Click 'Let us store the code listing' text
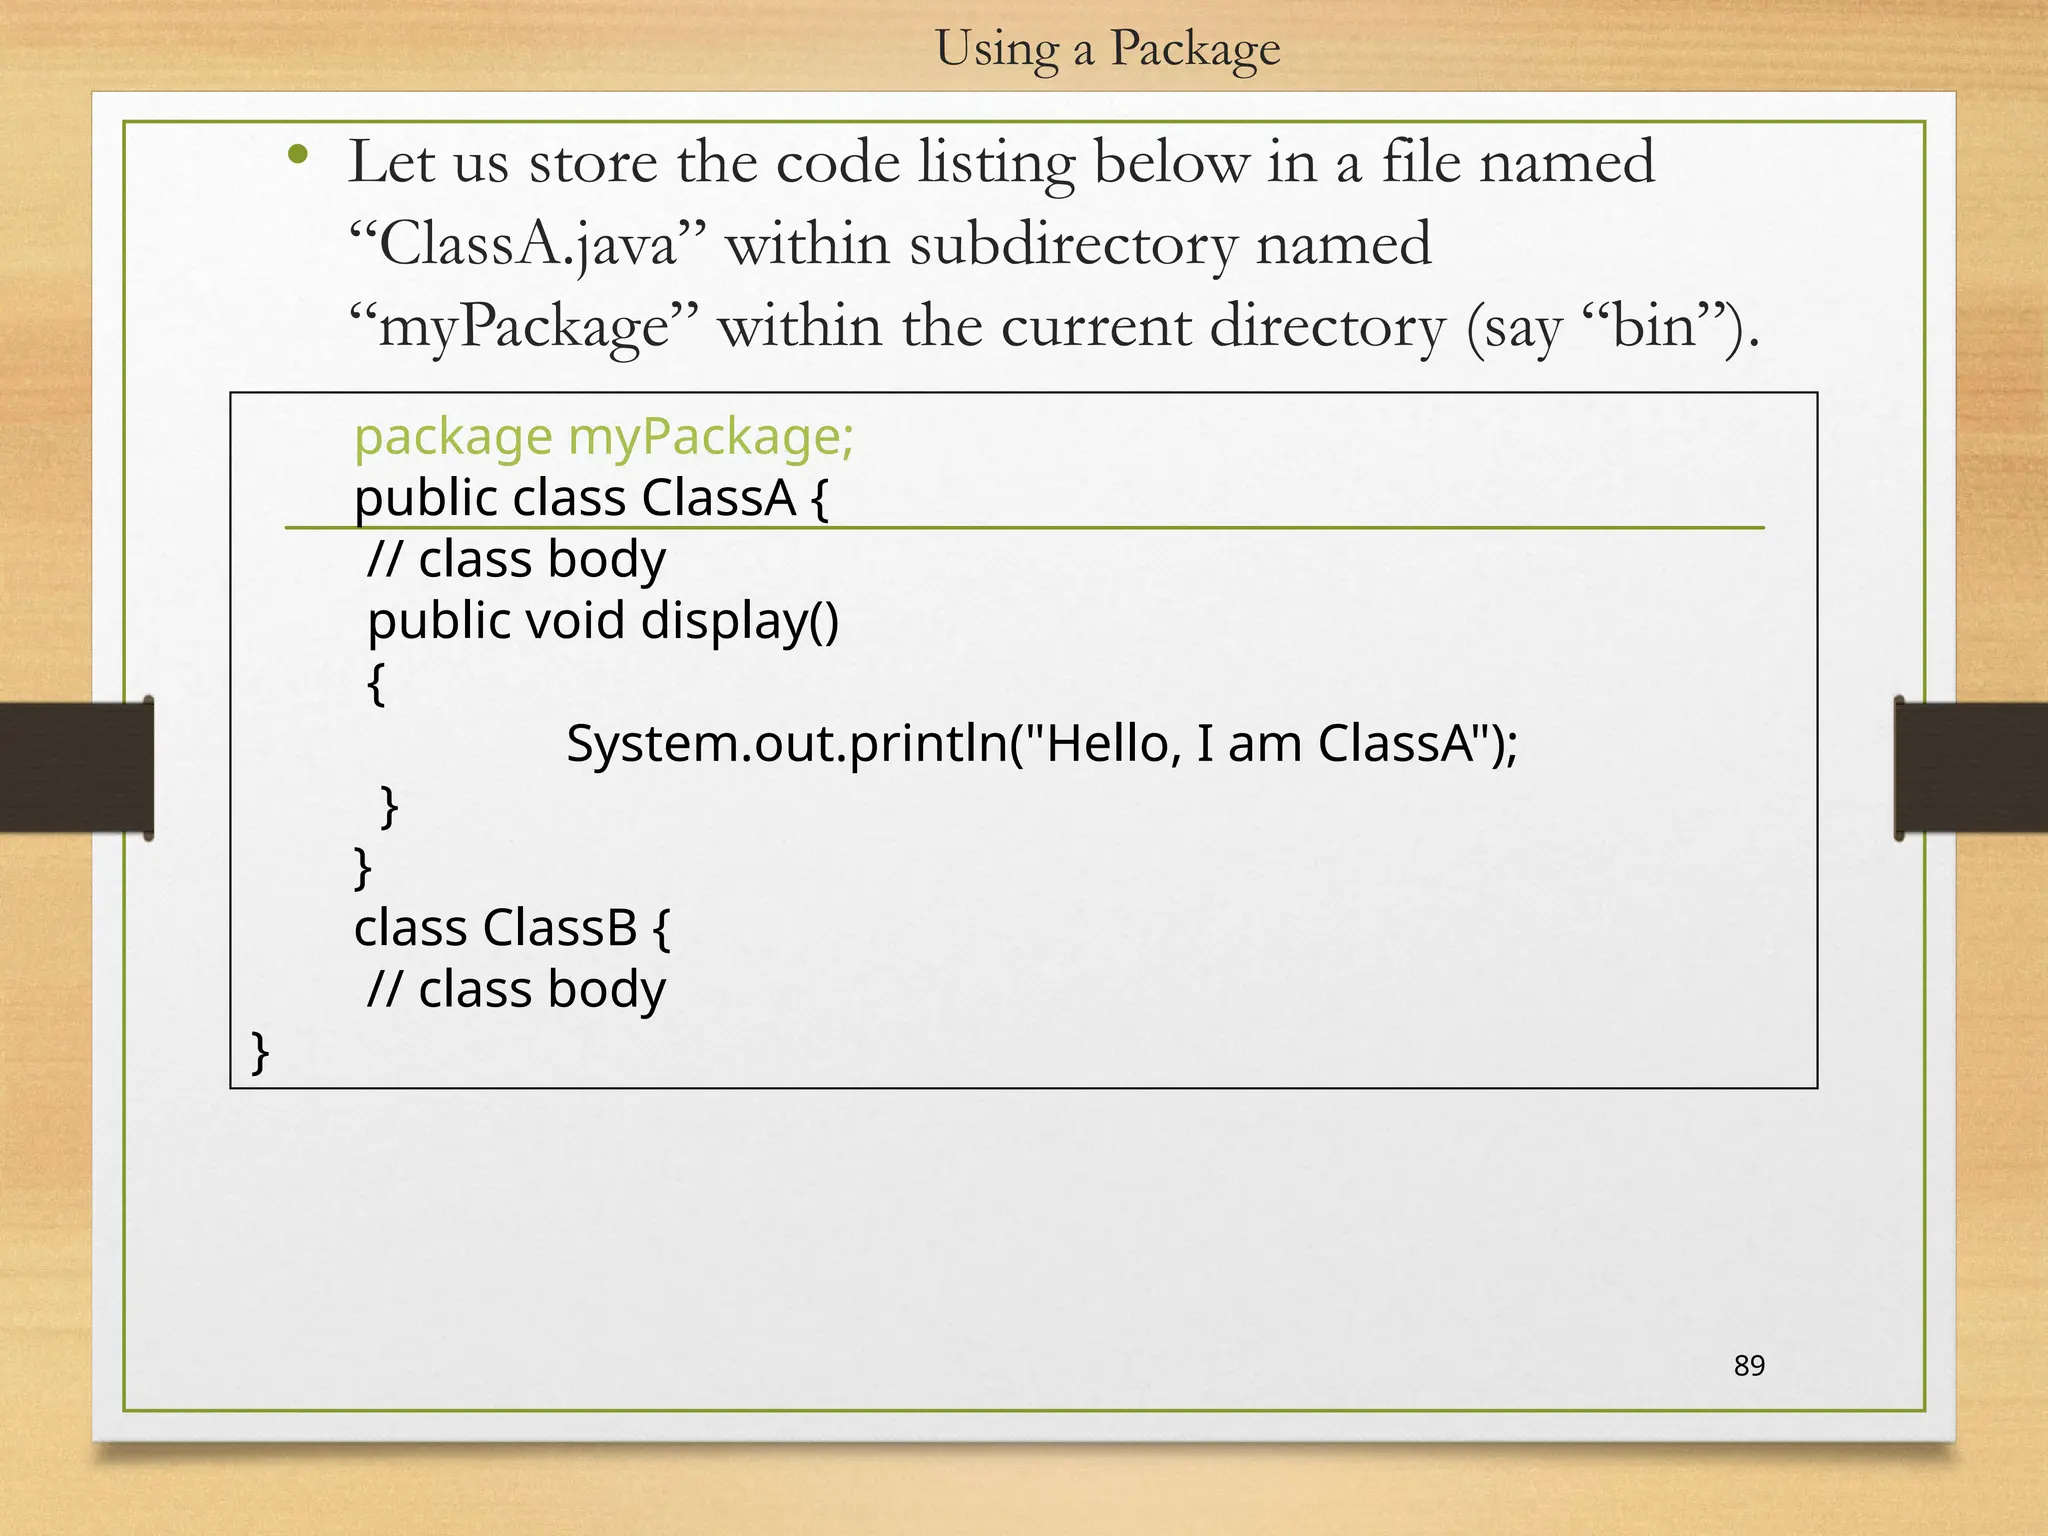 pos(710,162)
